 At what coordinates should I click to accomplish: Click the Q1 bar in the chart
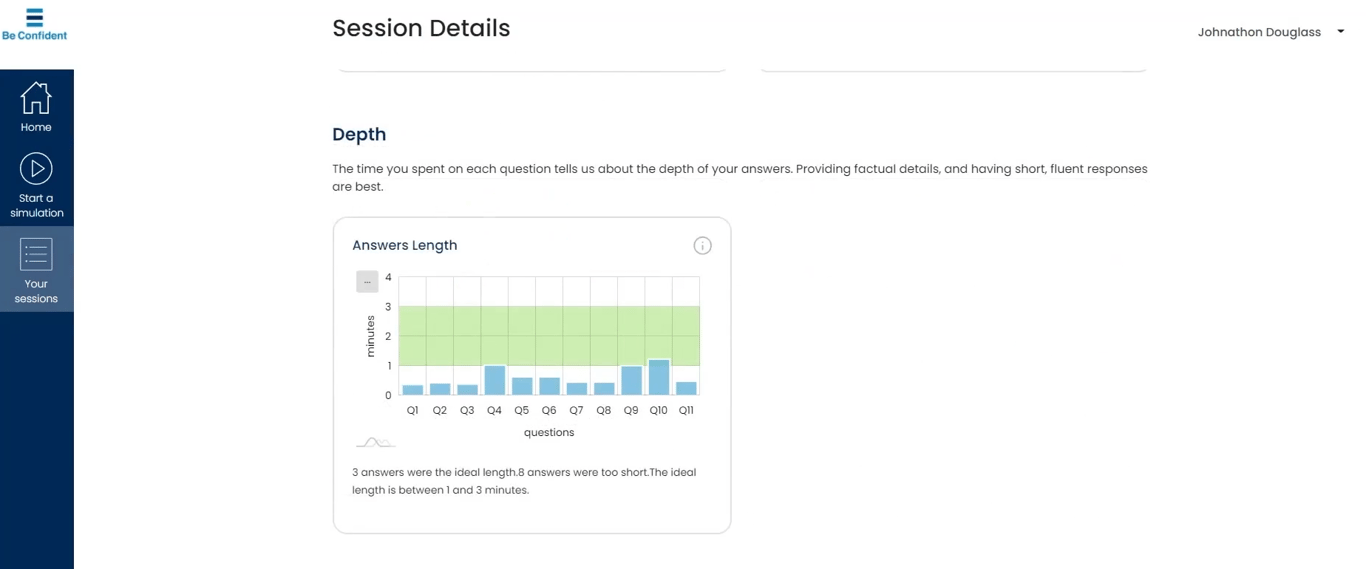click(413, 390)
